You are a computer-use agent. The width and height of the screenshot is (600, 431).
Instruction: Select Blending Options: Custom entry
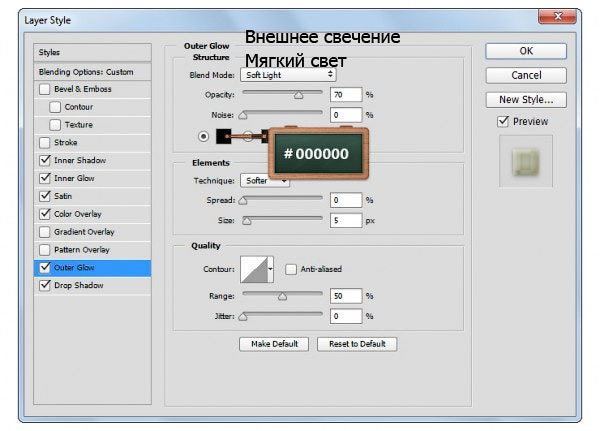pos(93,72)
